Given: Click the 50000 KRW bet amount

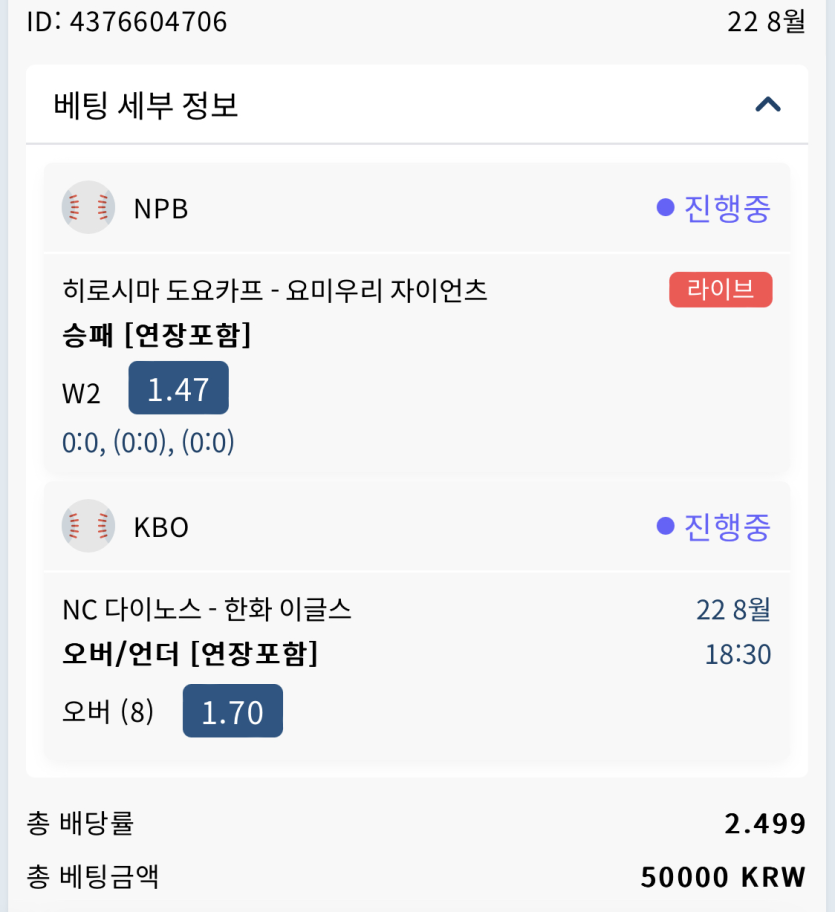Looking at the screenshot, I should (723, 877).
